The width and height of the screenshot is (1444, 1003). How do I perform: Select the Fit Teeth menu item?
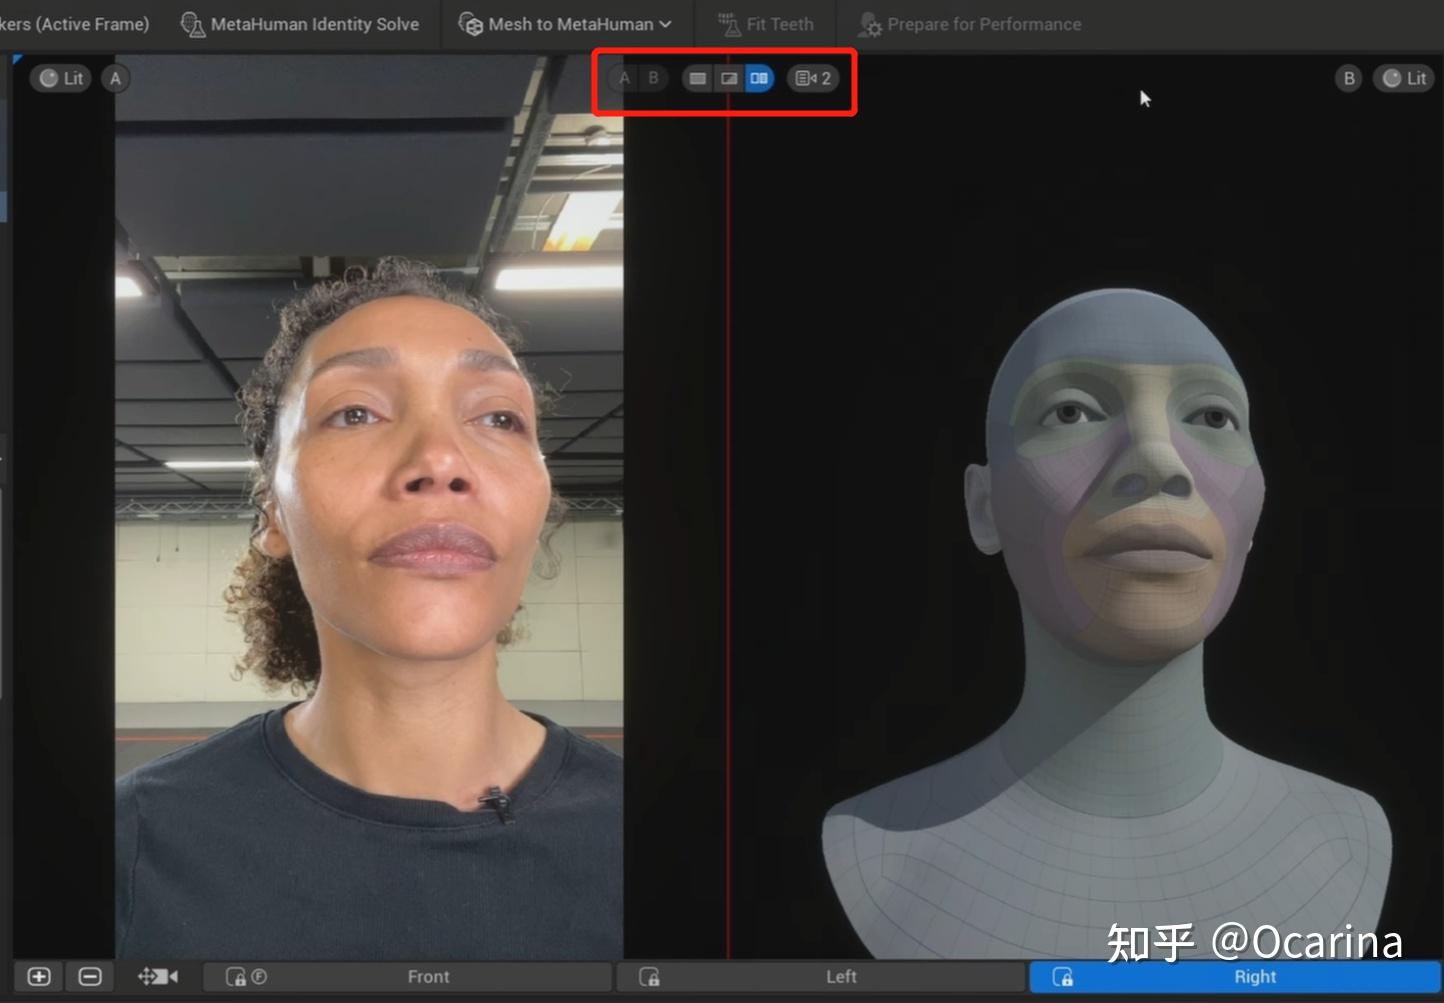[x=765, y=23]
